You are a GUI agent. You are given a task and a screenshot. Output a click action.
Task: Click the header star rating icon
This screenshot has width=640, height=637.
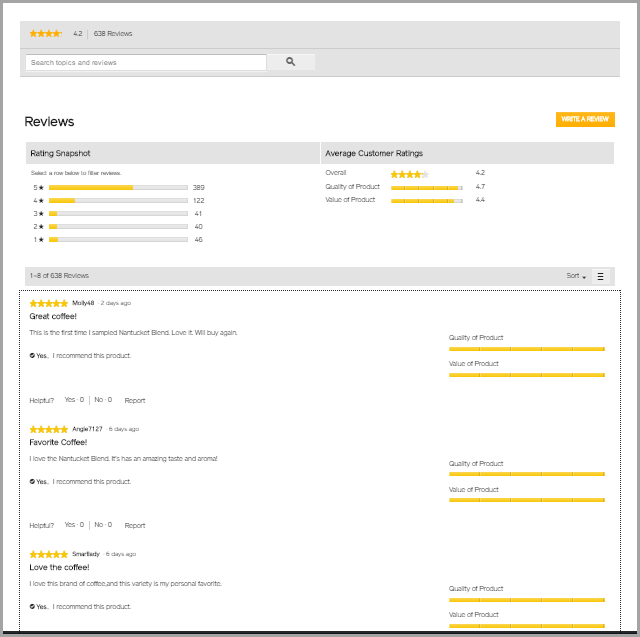pos(45,34)
